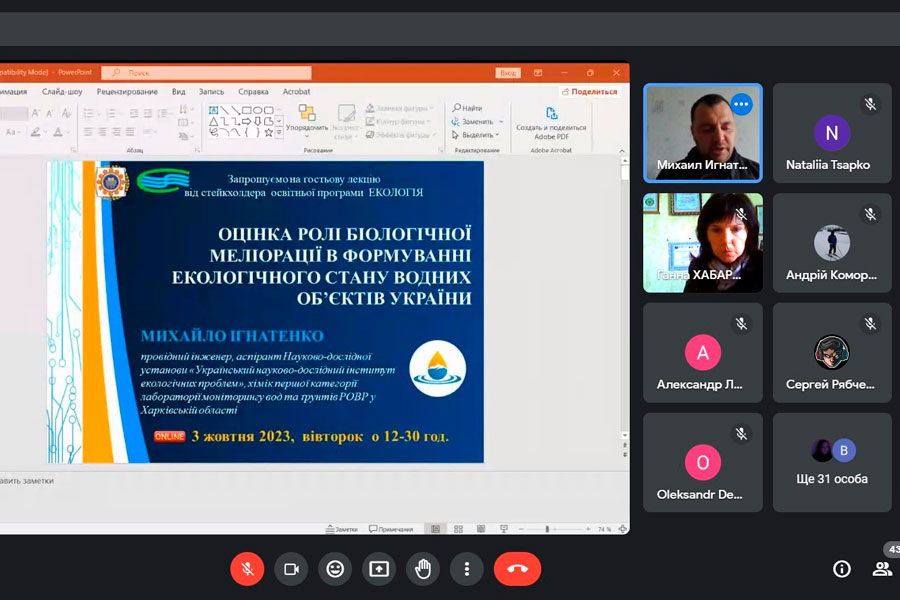This screenshot has height=600, width=900.
Task: Open the meeting details info icon
Action: (x=842, y=569)
